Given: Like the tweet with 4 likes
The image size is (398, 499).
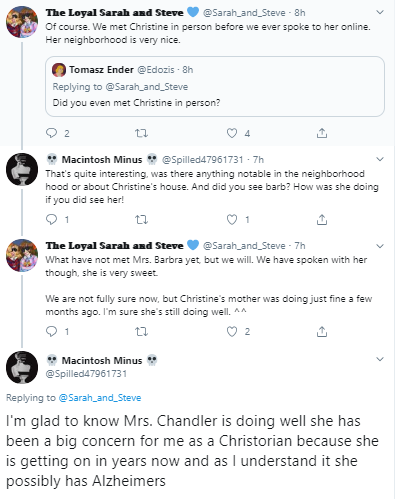Looking at the screenshot, I should (x=232, y=133).
